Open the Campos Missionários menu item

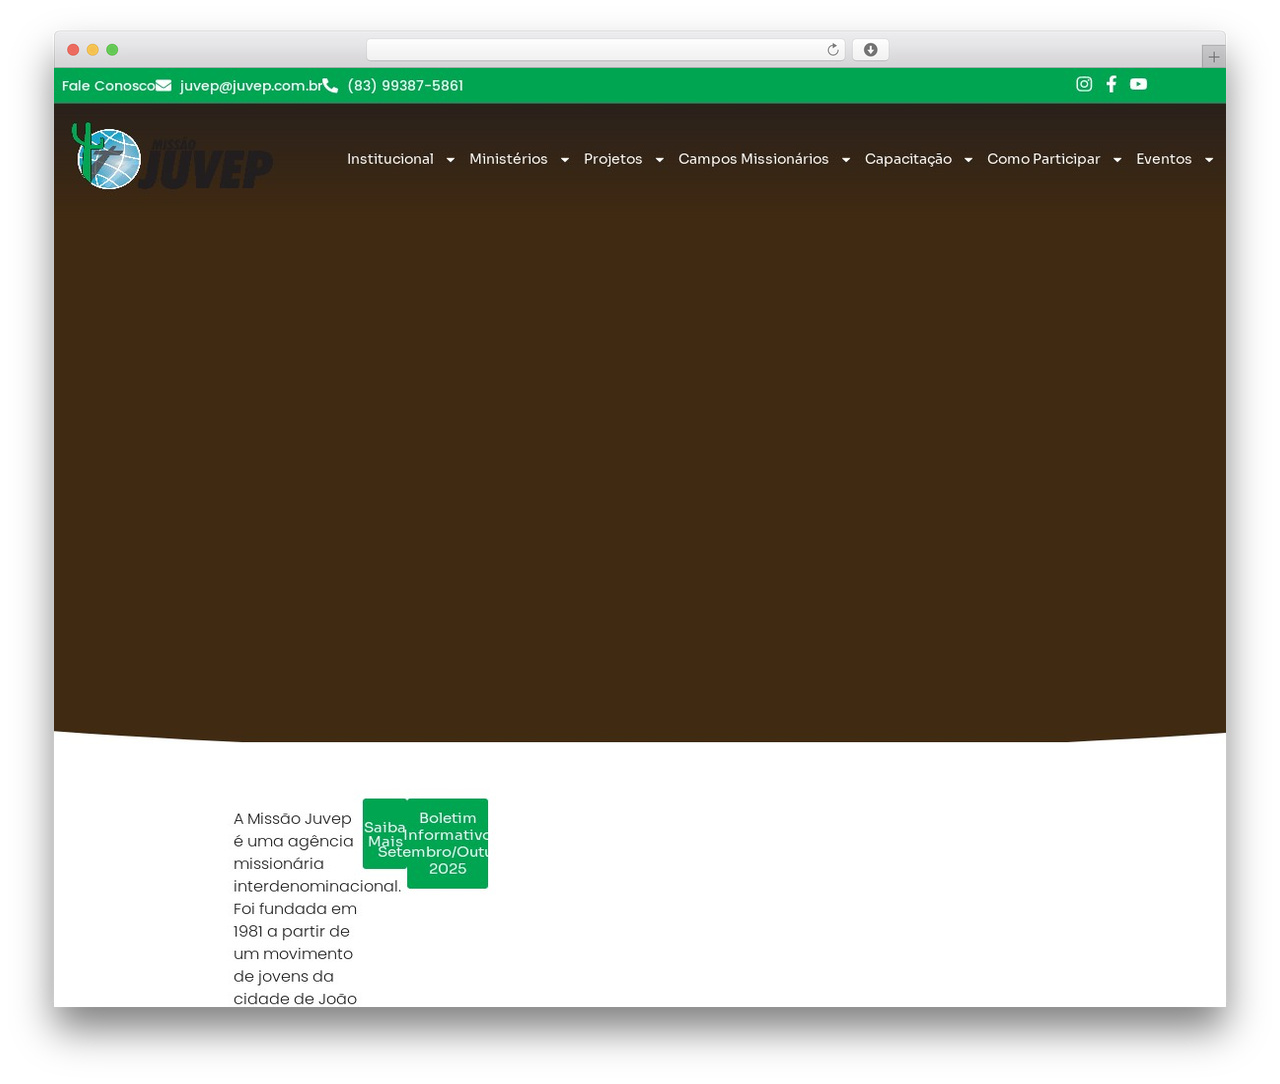(753, 159)
